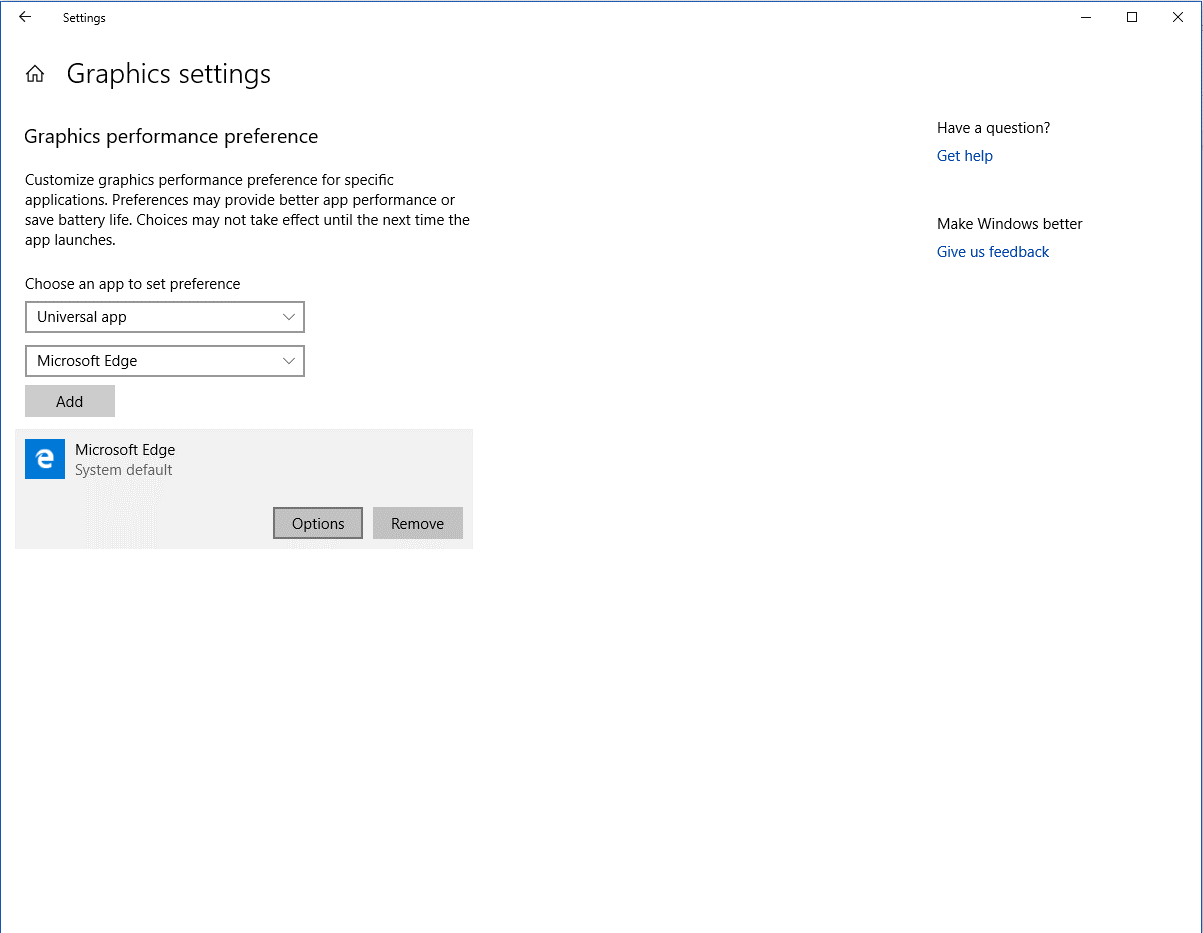Click the Graphics settings page title
This screenshot has width=1203, height=933.
click(x=169, y=74)
